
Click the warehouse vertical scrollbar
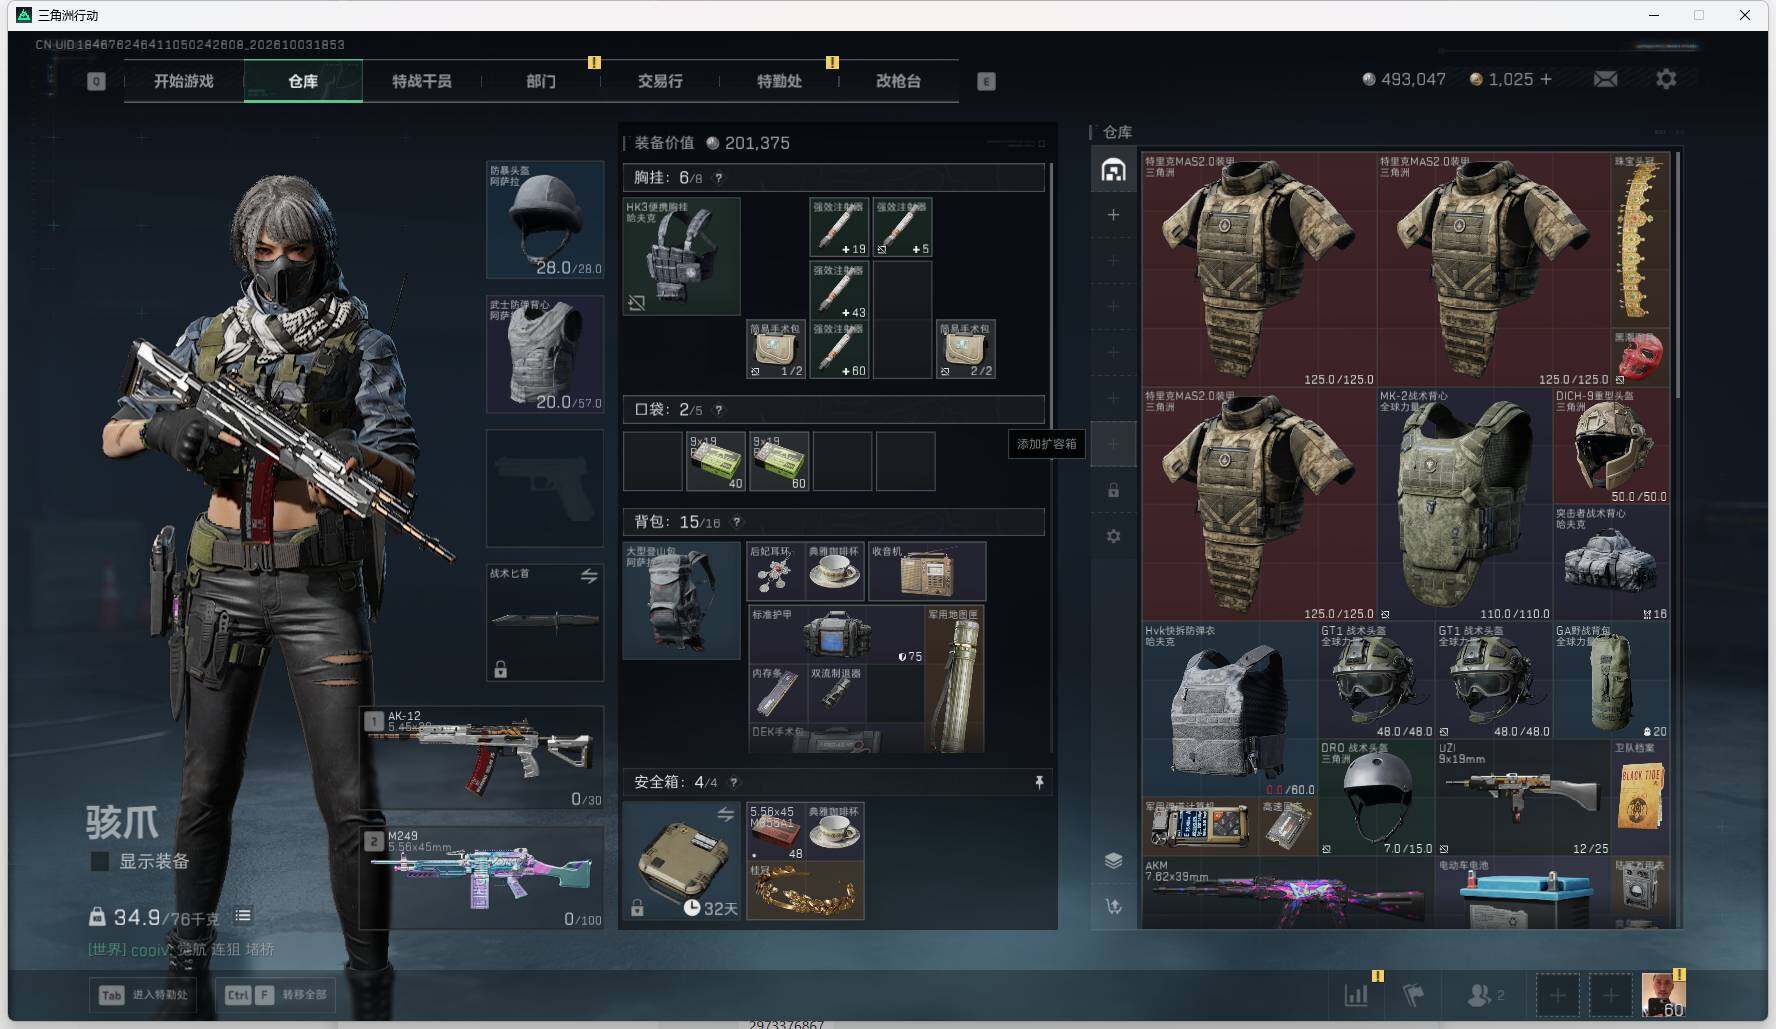[x=1677, y=275]
